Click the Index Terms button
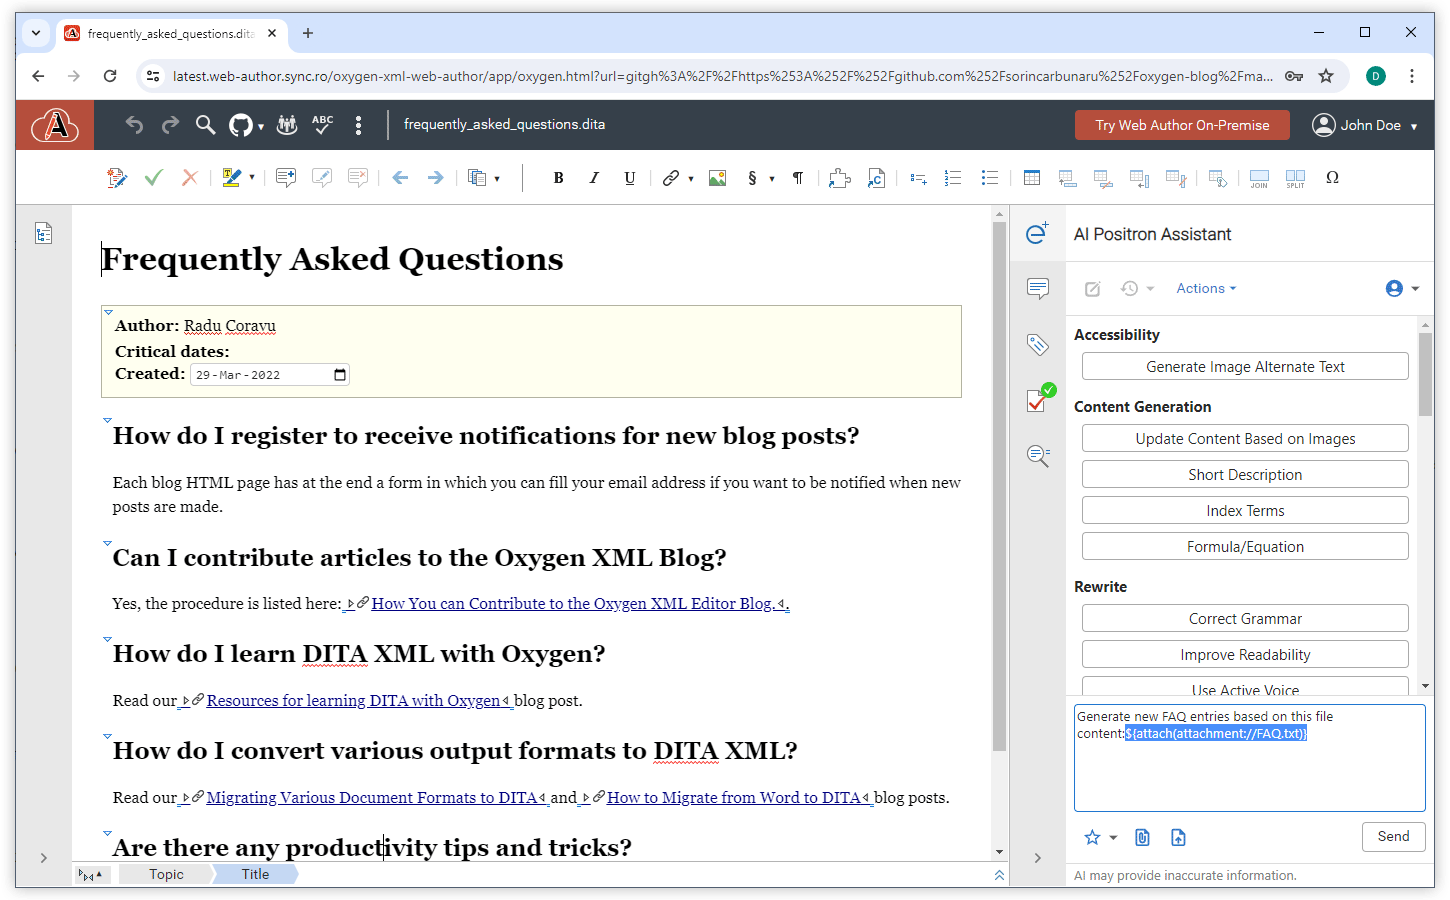Viewport: 1450px width, 900px height. pos(1245,511)
